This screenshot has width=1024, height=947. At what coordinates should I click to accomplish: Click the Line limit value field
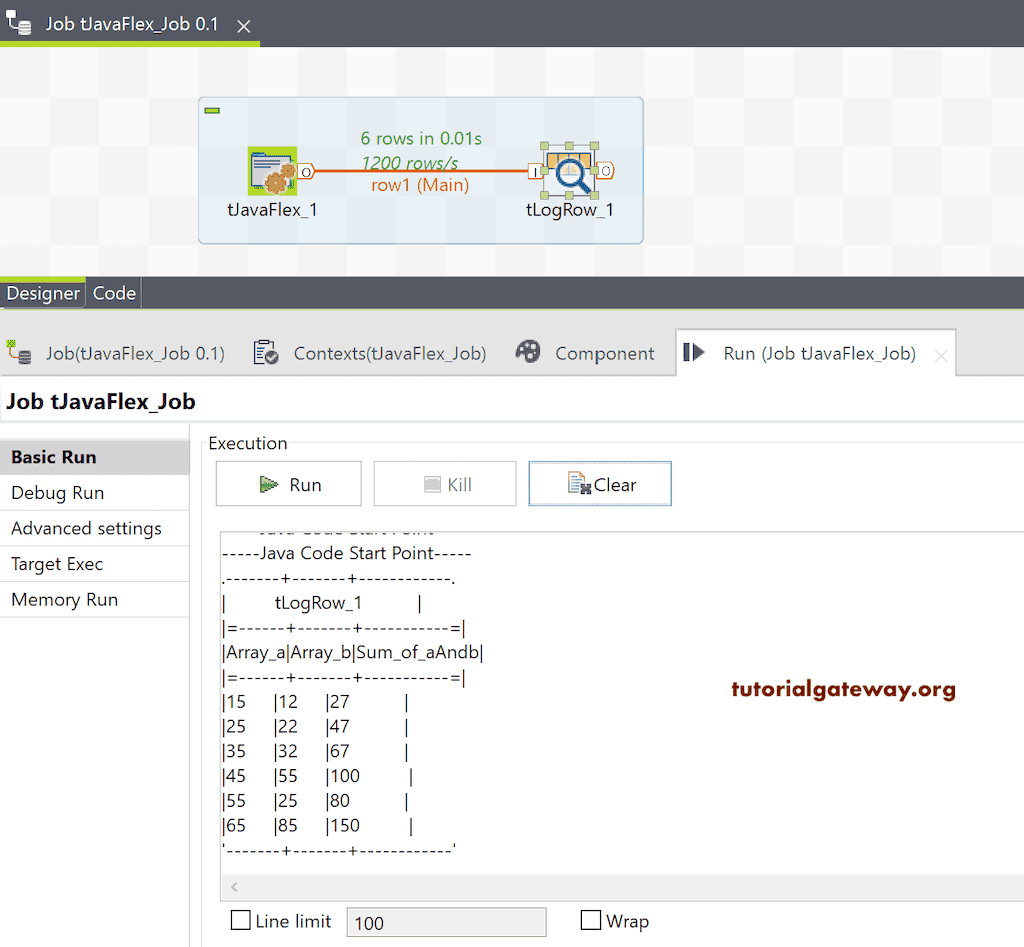(x=446, y=922)
